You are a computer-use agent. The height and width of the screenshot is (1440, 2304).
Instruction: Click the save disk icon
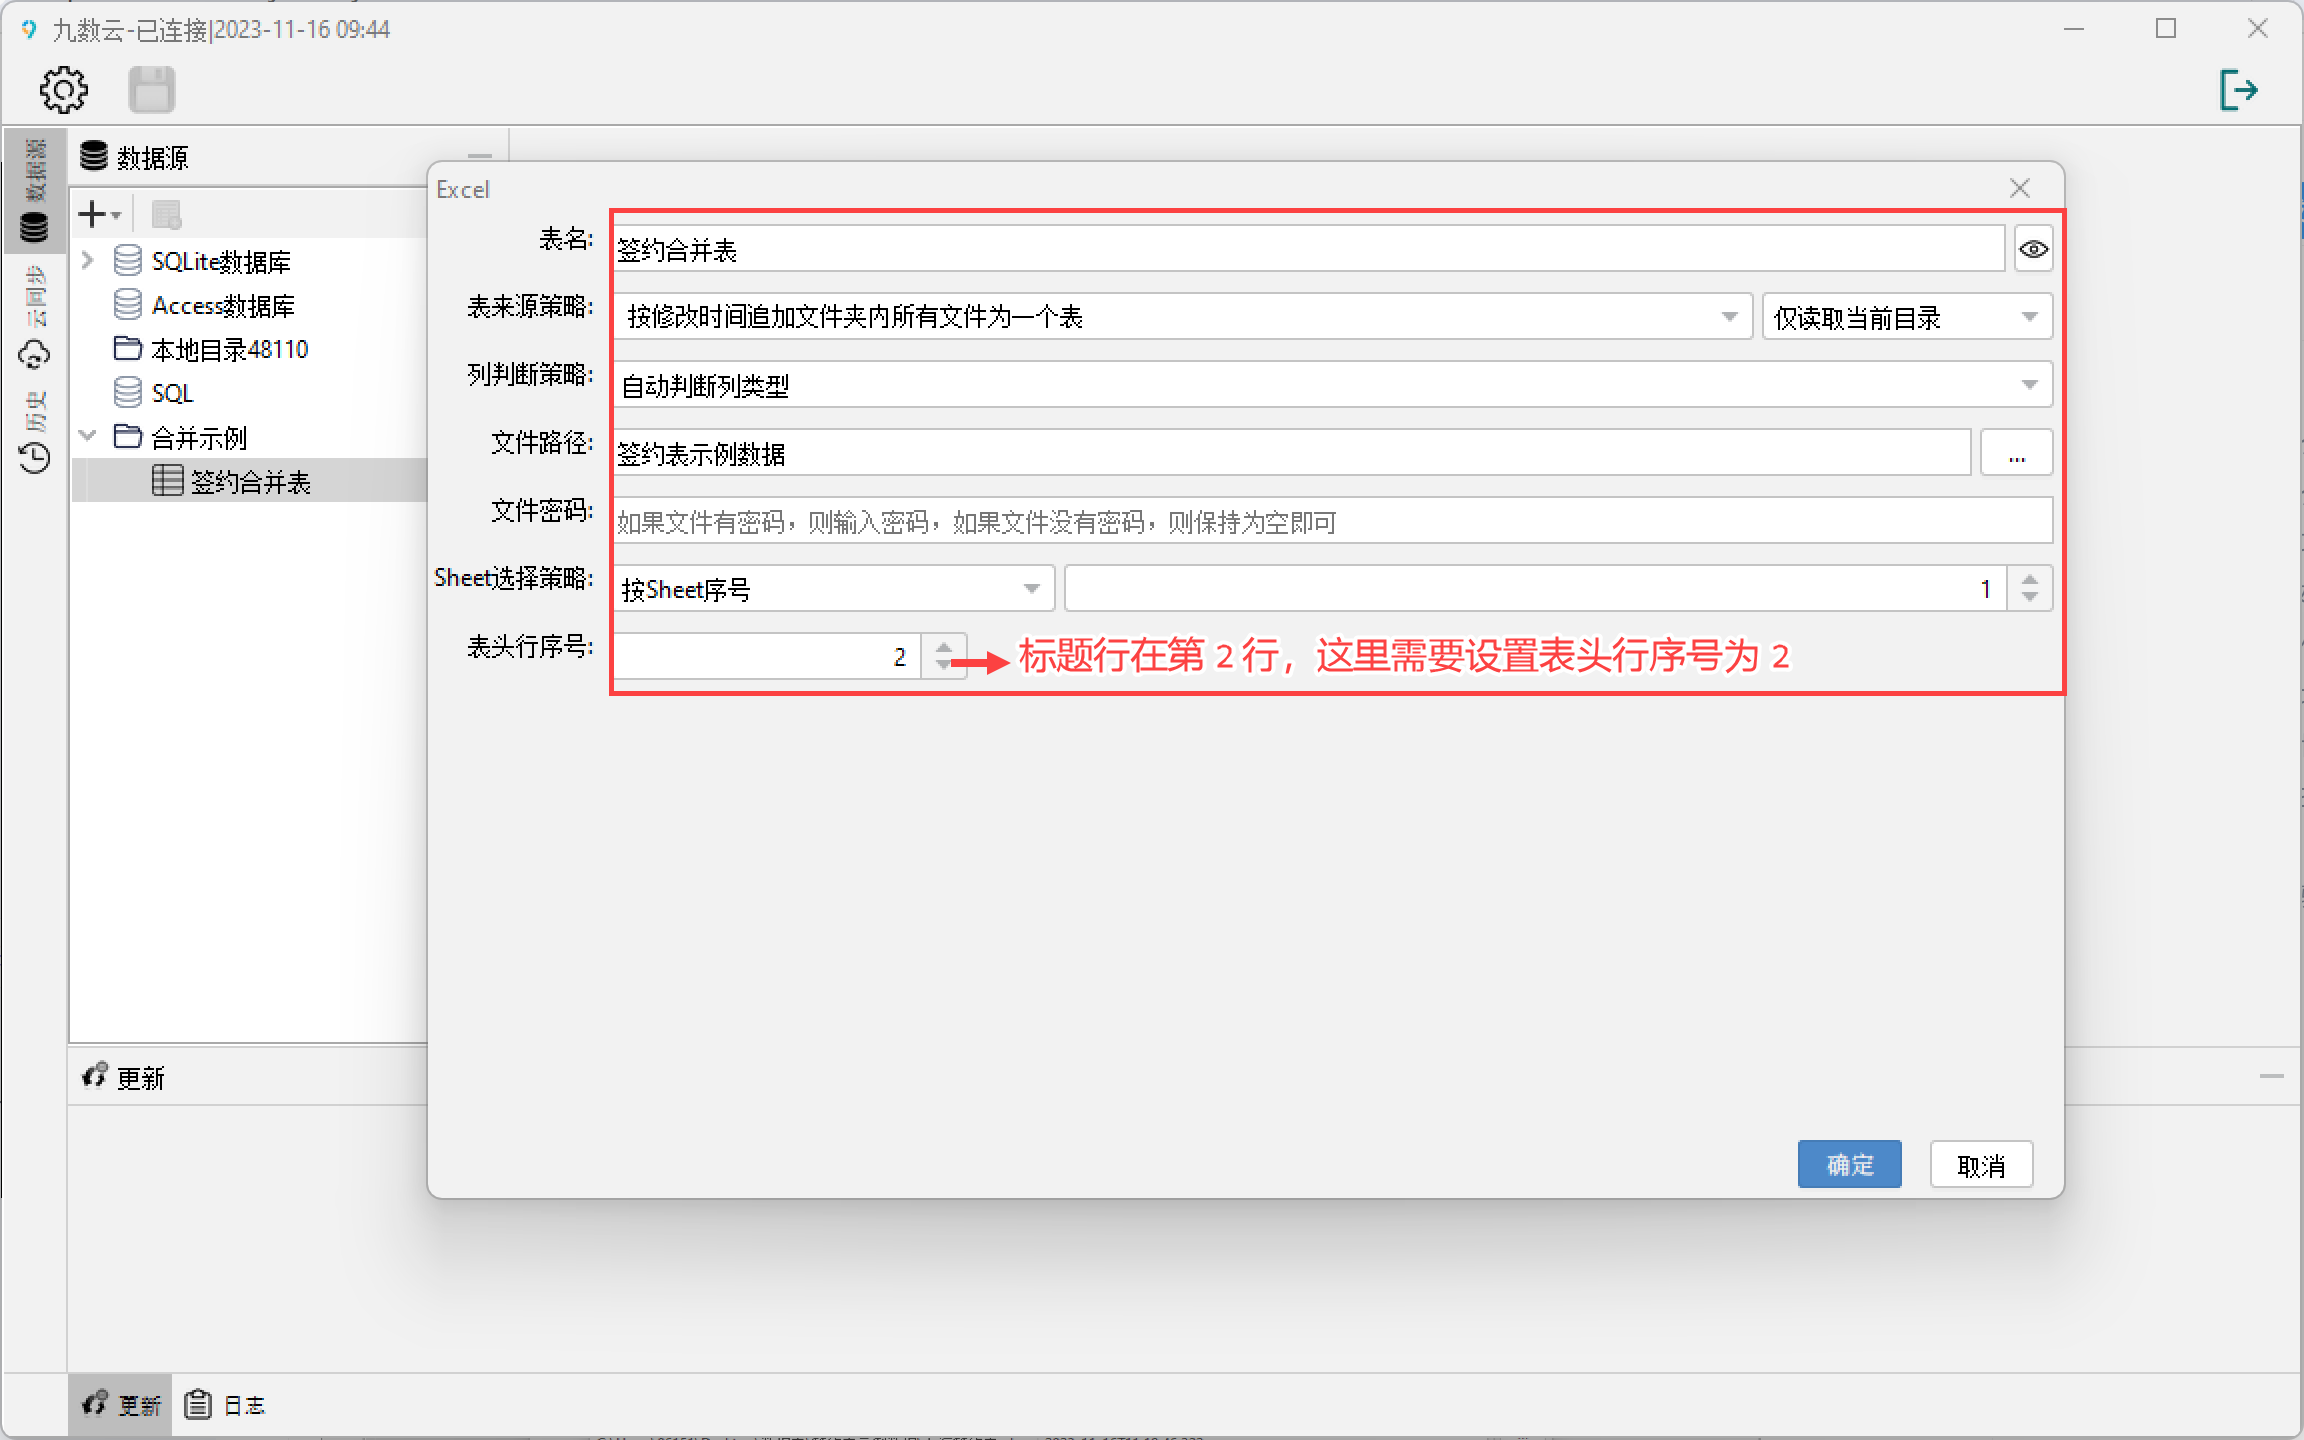tap(152, 90)
